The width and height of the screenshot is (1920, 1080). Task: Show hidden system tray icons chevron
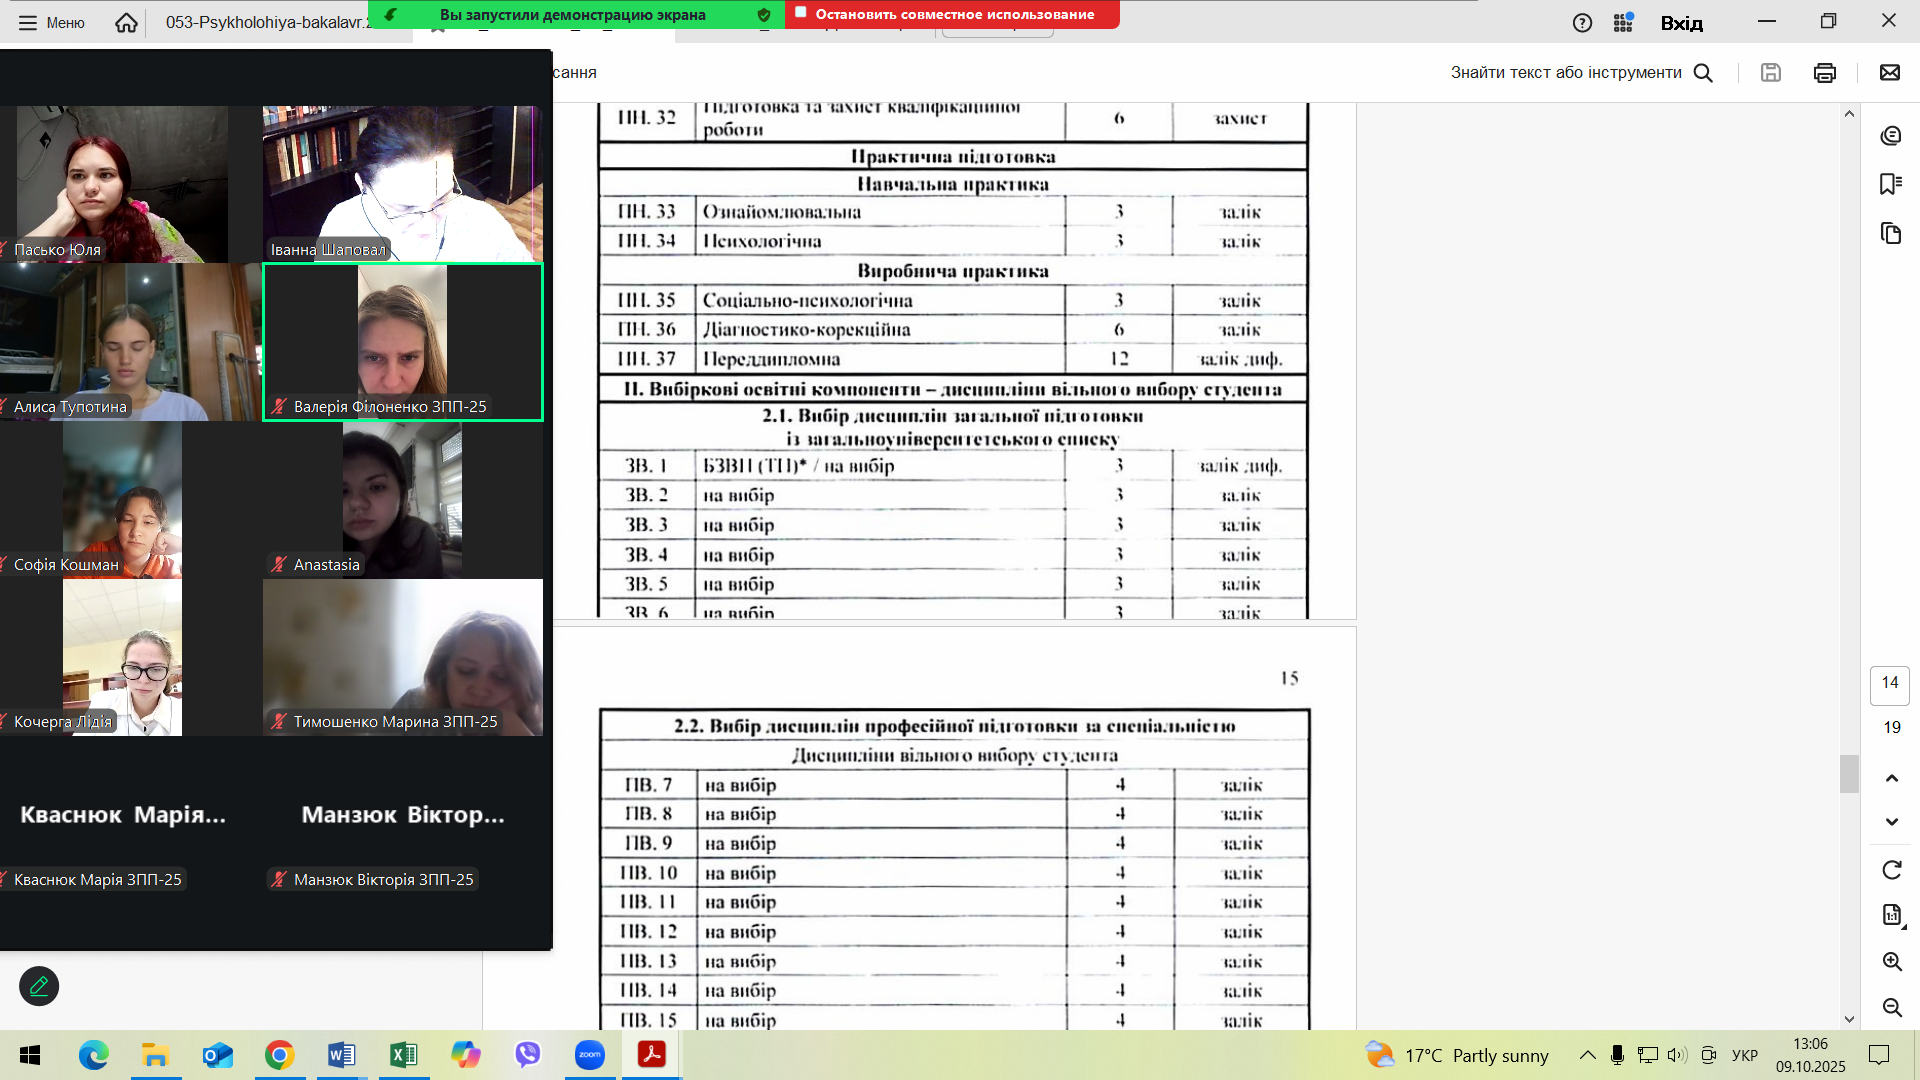[x=1587, y=1055]
